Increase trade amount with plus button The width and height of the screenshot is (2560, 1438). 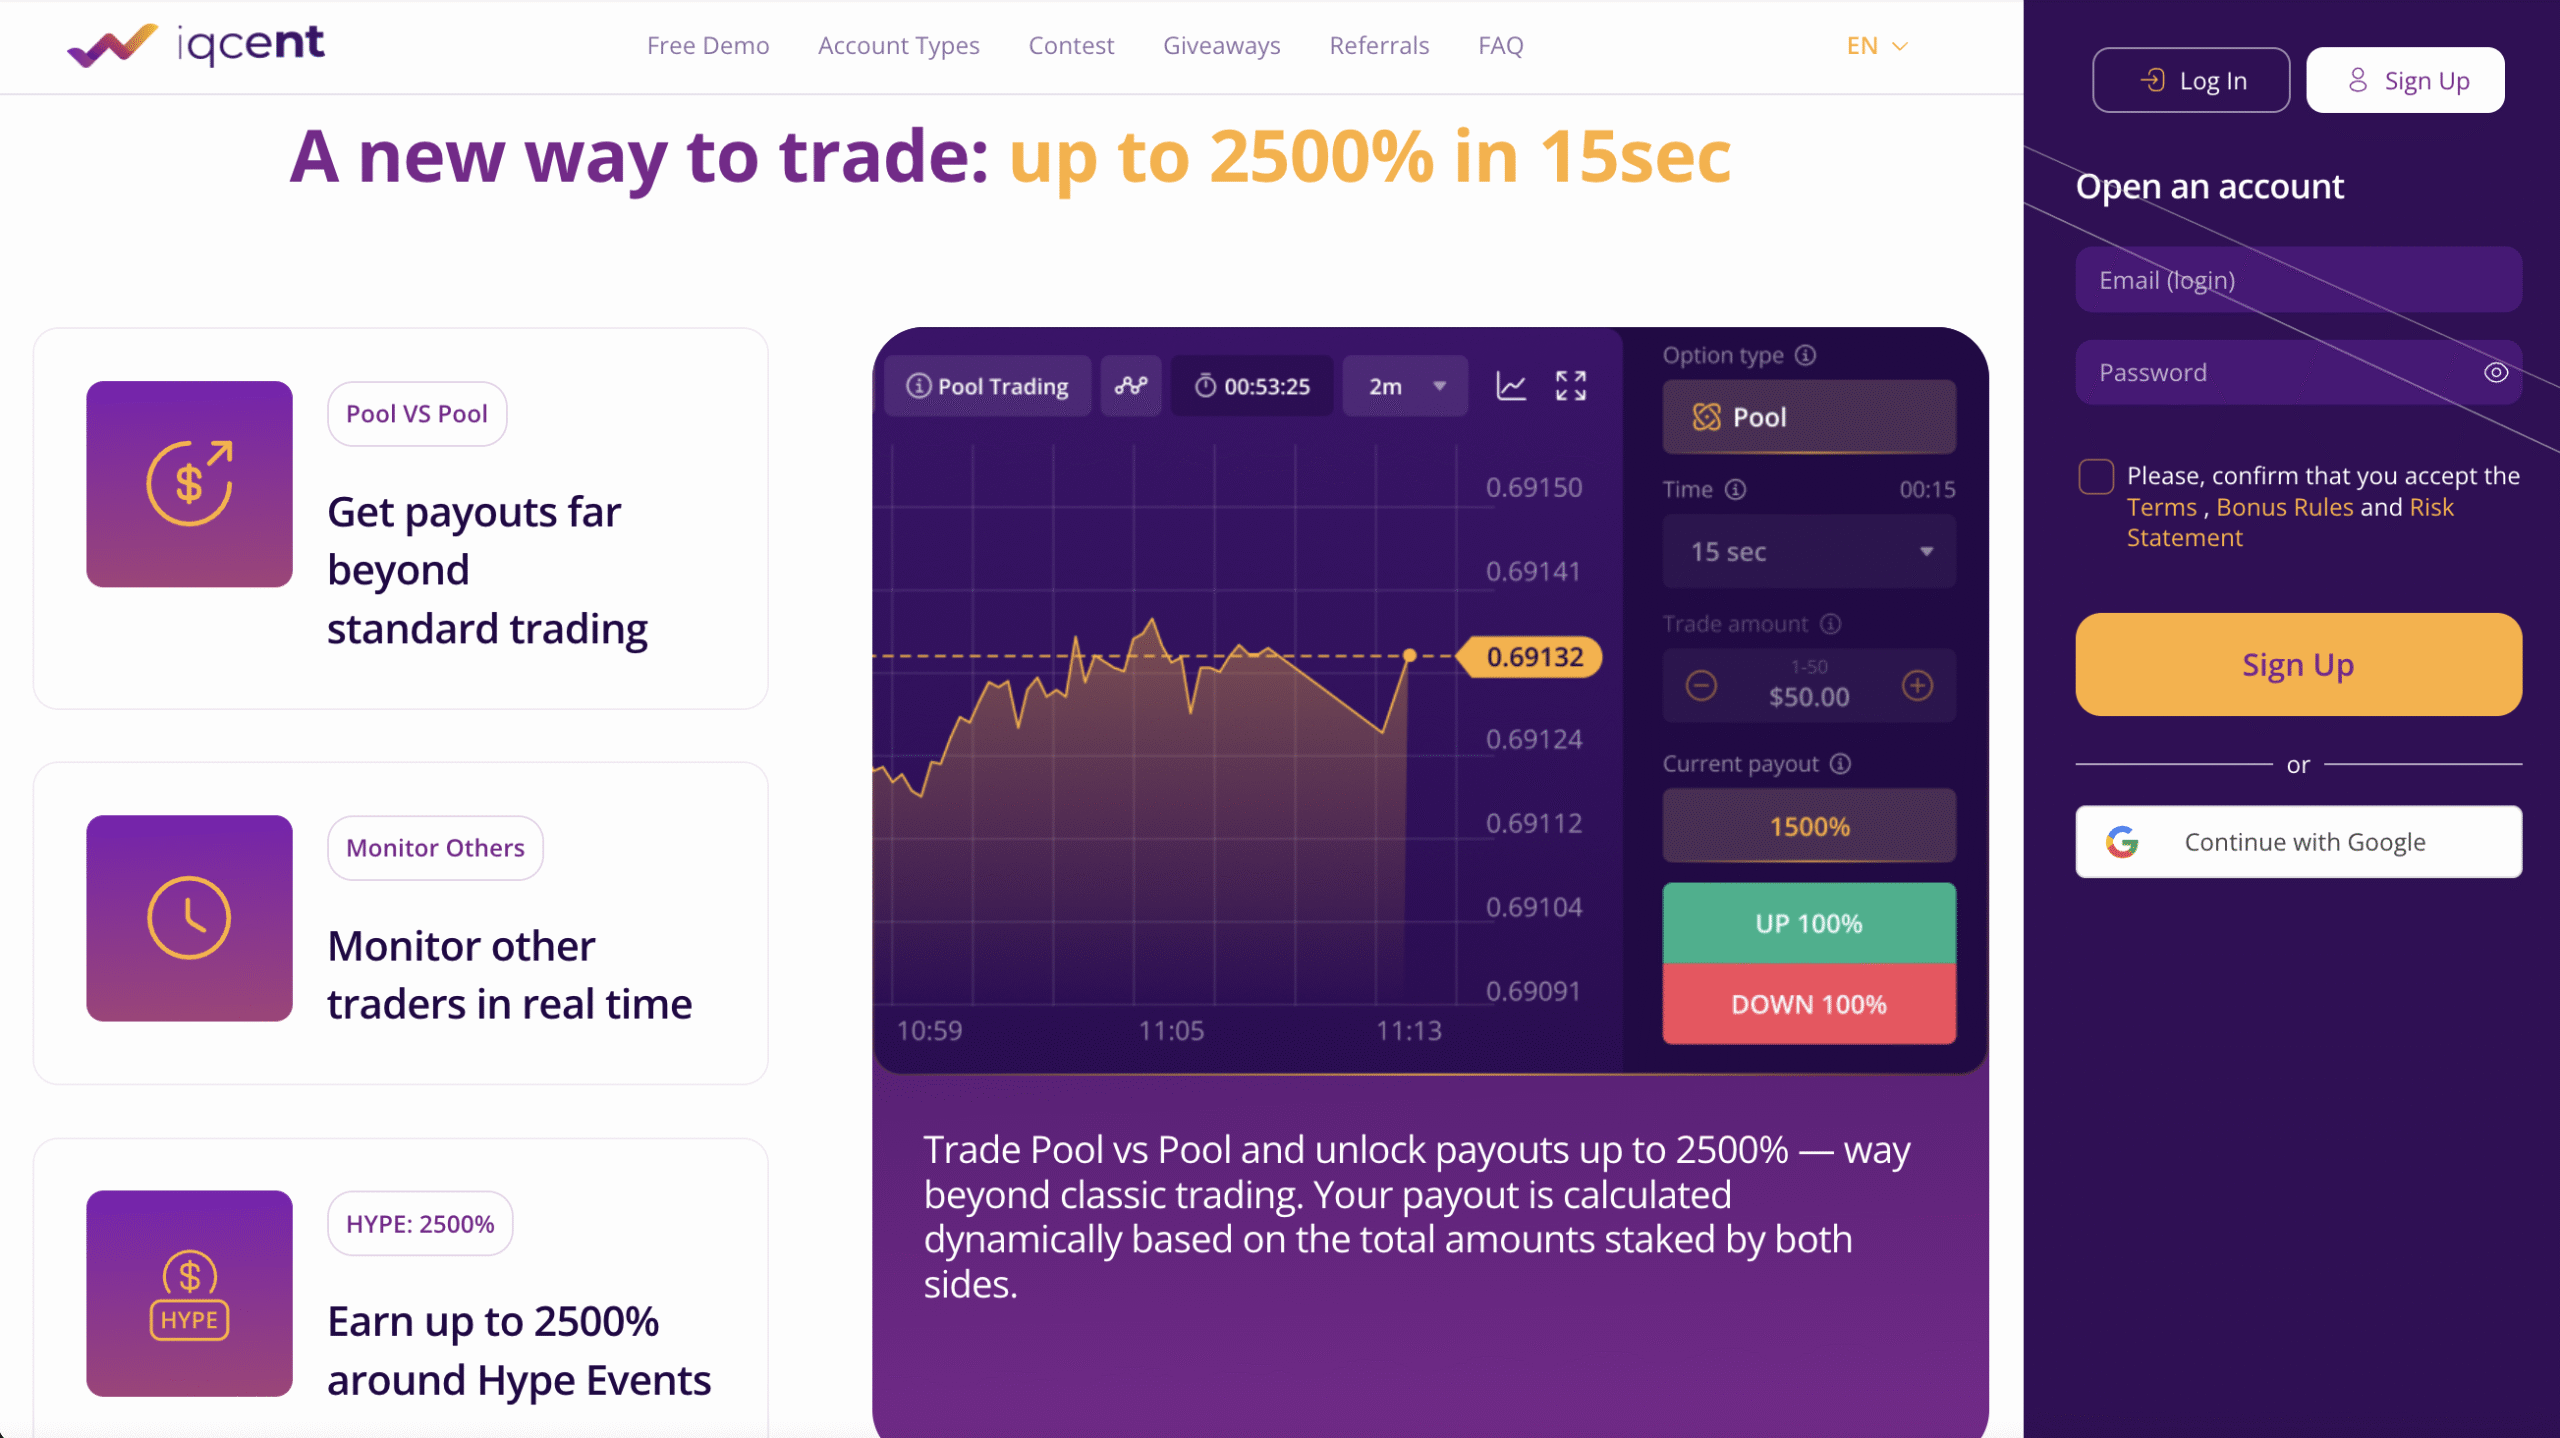point(1917,686)
